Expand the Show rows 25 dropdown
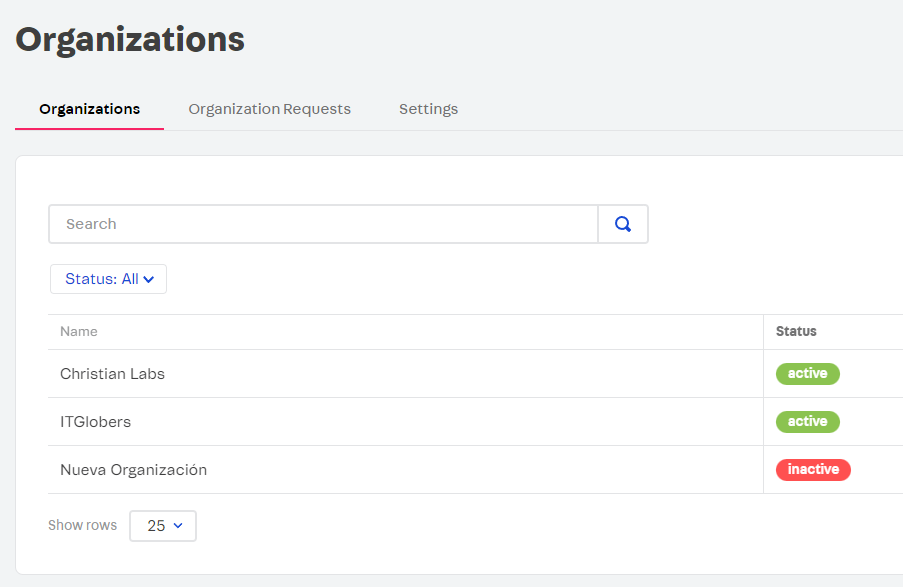The height and width of the screenshot is (587, 903). (163, 526)
